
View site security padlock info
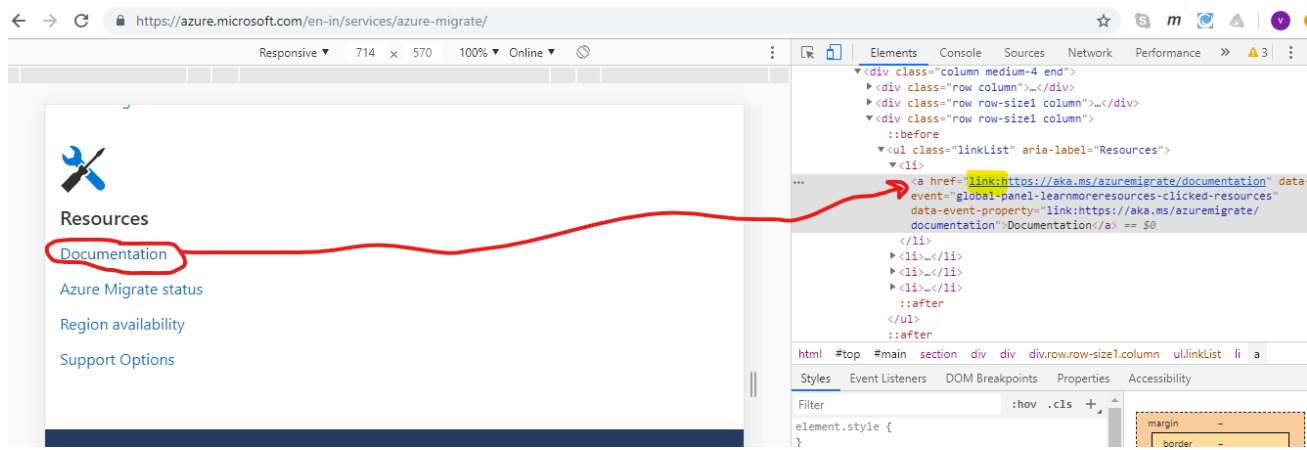(120, 21)
